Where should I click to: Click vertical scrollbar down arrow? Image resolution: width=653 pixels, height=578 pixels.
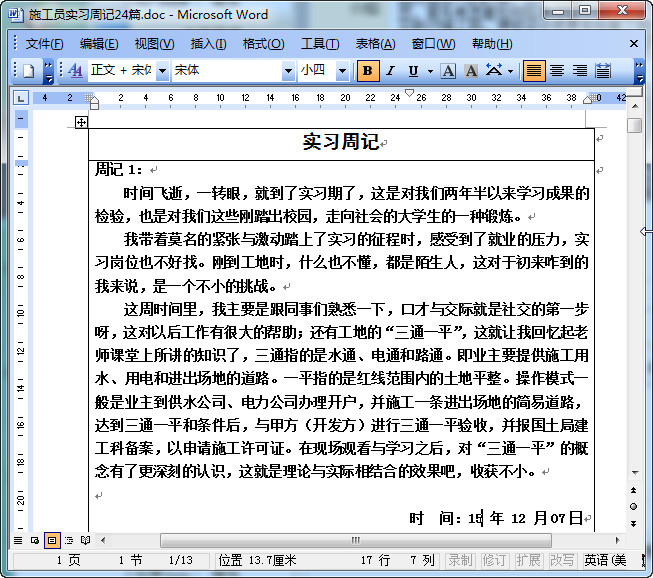635,473
